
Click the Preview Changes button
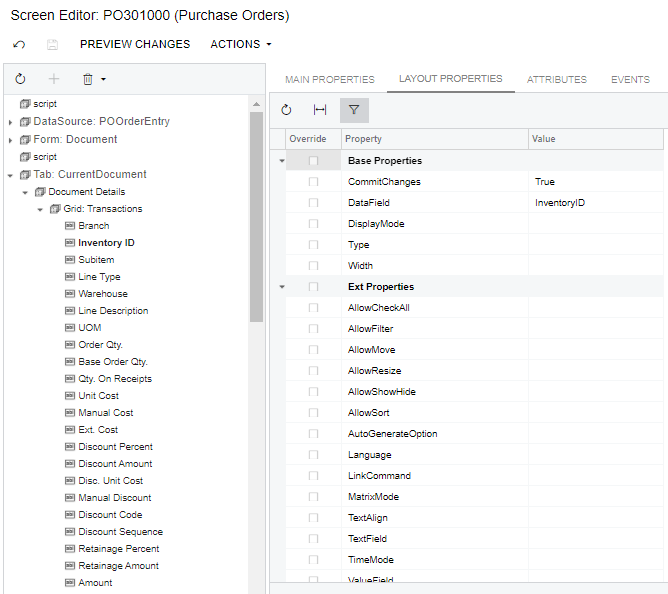click(135, 45)
